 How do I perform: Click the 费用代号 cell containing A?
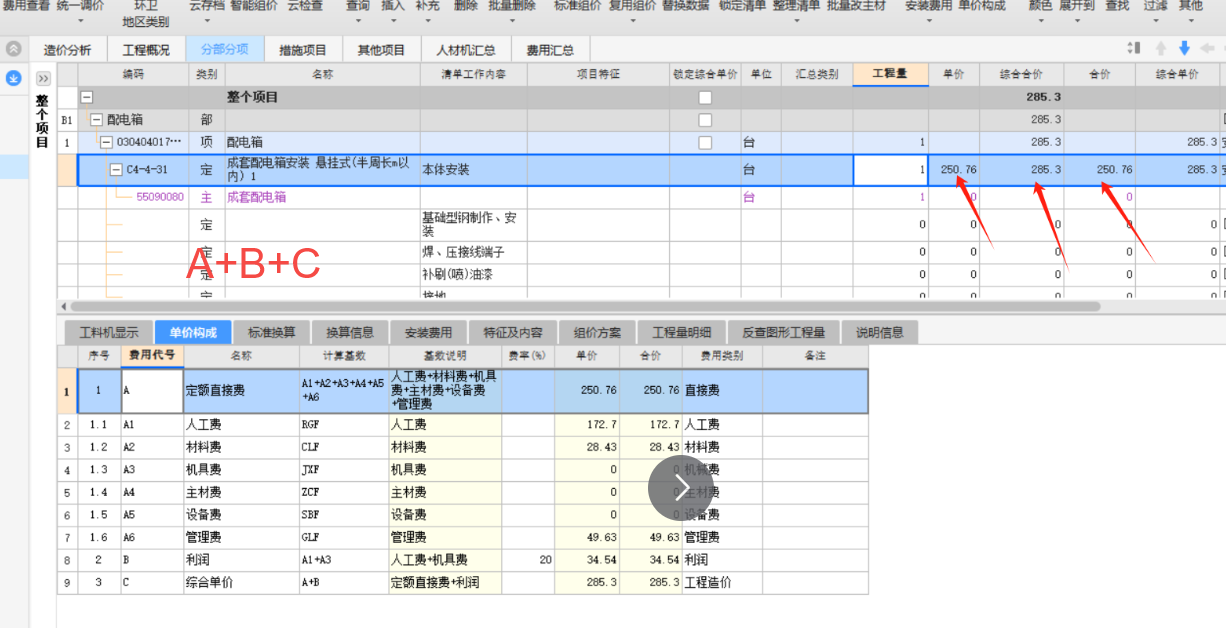click(x=152, y=390)
